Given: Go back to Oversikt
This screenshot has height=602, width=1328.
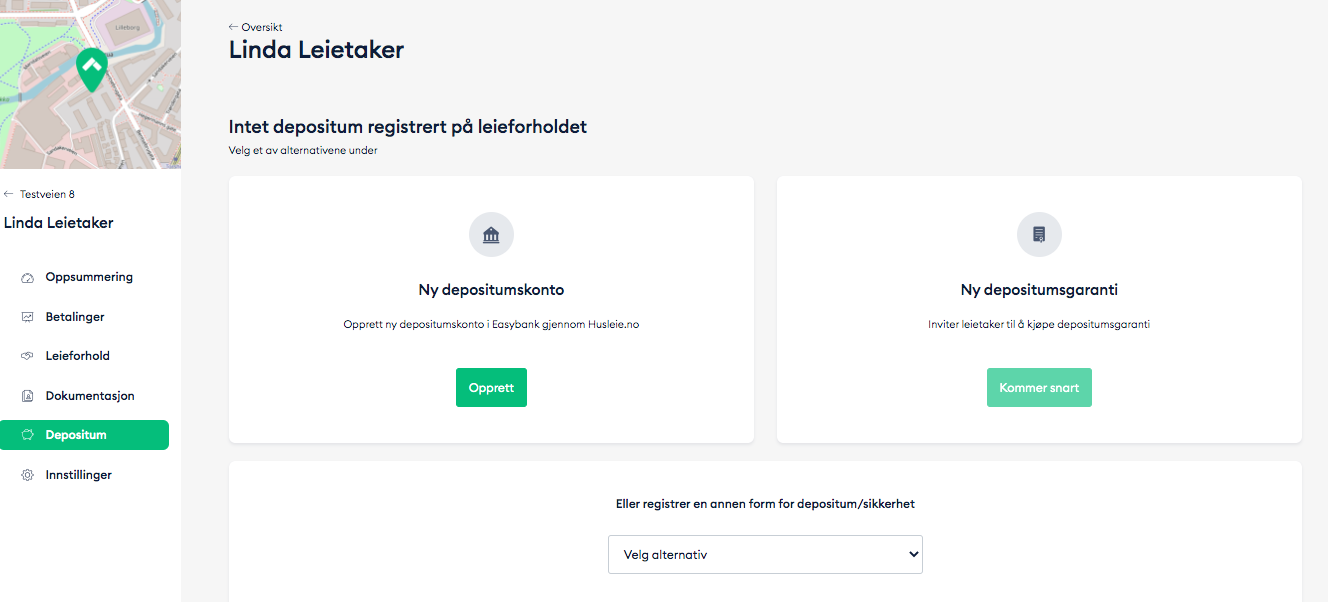Looking at the screenshot, I should coord(256,27).
